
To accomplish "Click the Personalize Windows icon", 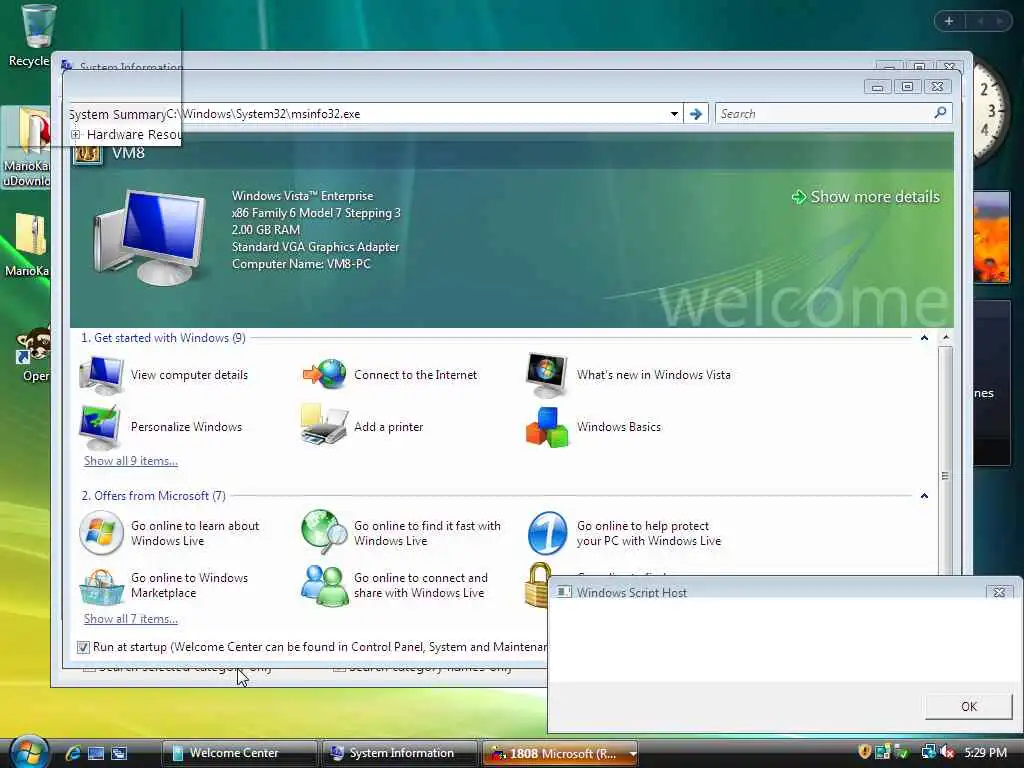I will (x=101, y=426).
